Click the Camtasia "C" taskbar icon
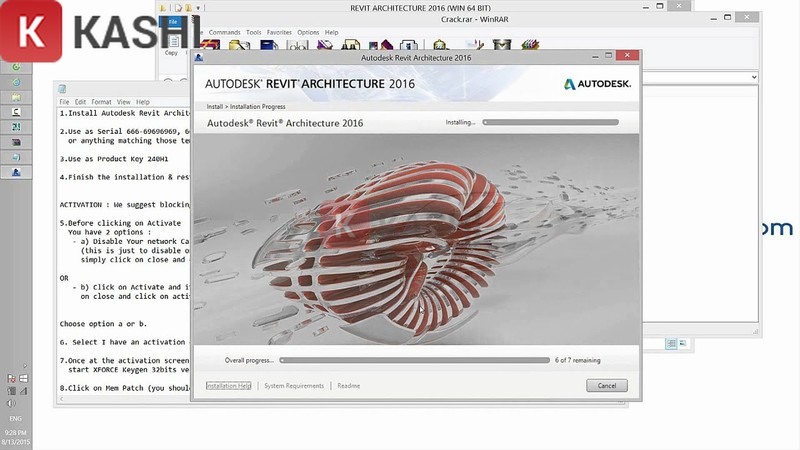 (x=16, y=112)
